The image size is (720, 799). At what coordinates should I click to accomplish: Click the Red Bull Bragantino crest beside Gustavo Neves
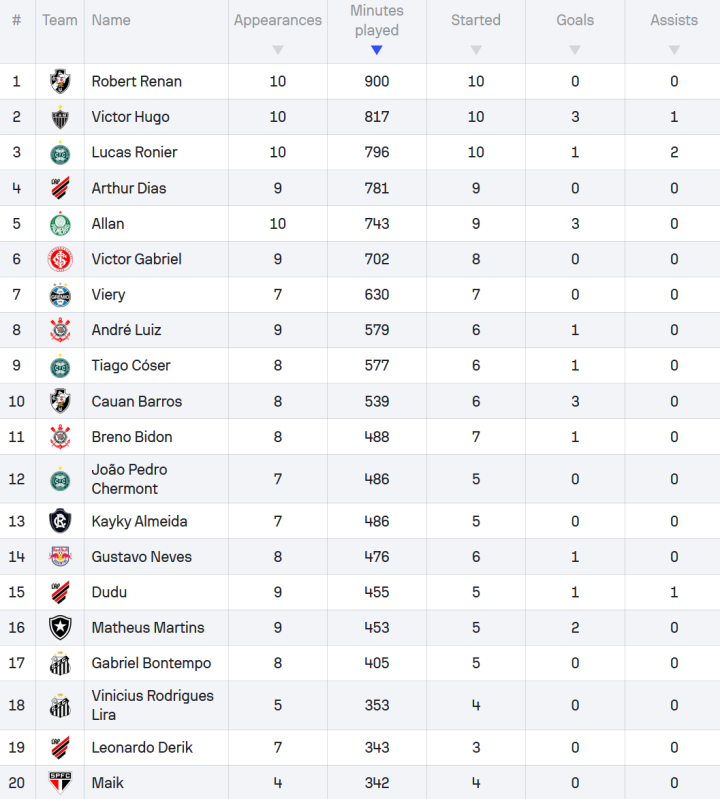tap(60, 557)
